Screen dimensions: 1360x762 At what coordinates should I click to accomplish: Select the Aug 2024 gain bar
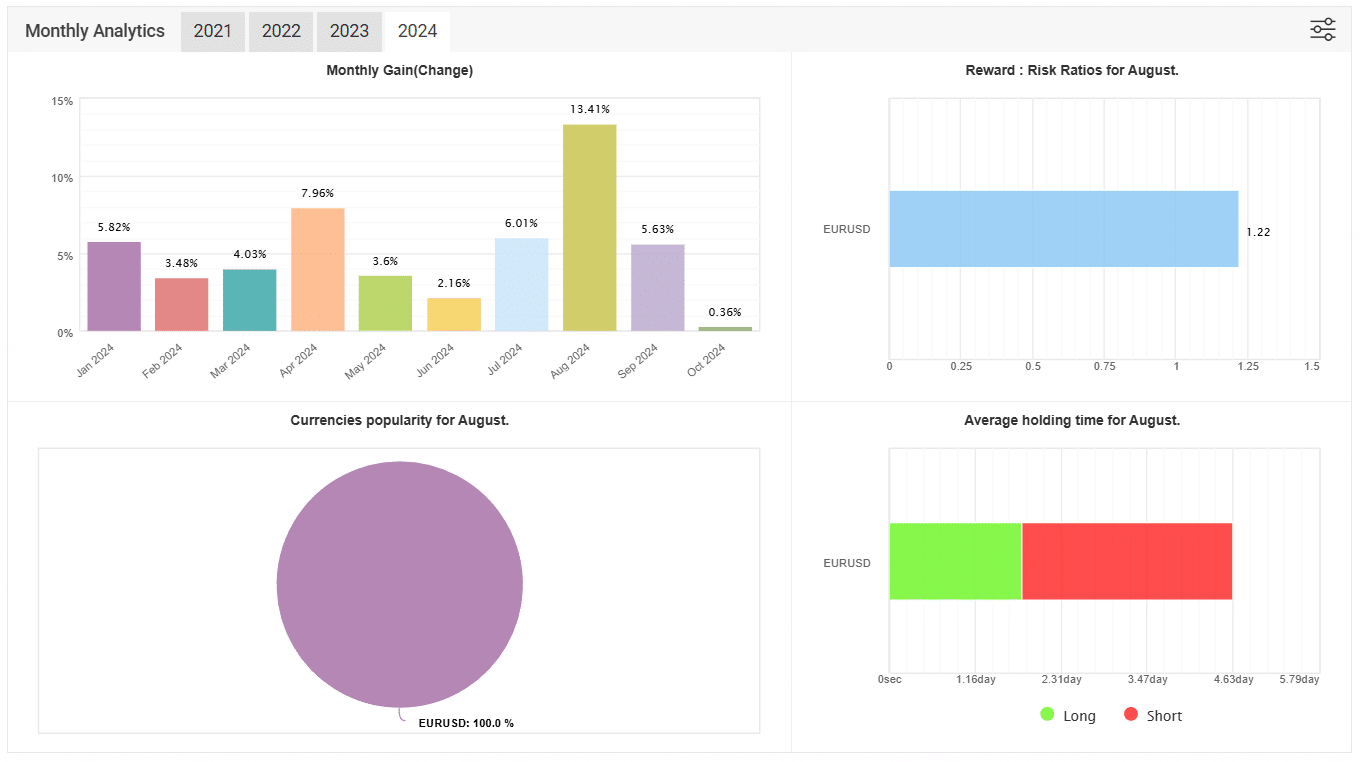pos(589,228)
